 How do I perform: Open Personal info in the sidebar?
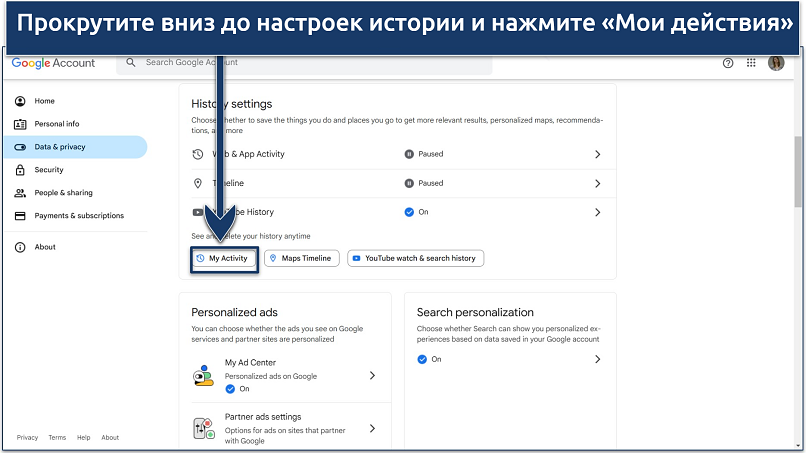[x=57, y=124]
